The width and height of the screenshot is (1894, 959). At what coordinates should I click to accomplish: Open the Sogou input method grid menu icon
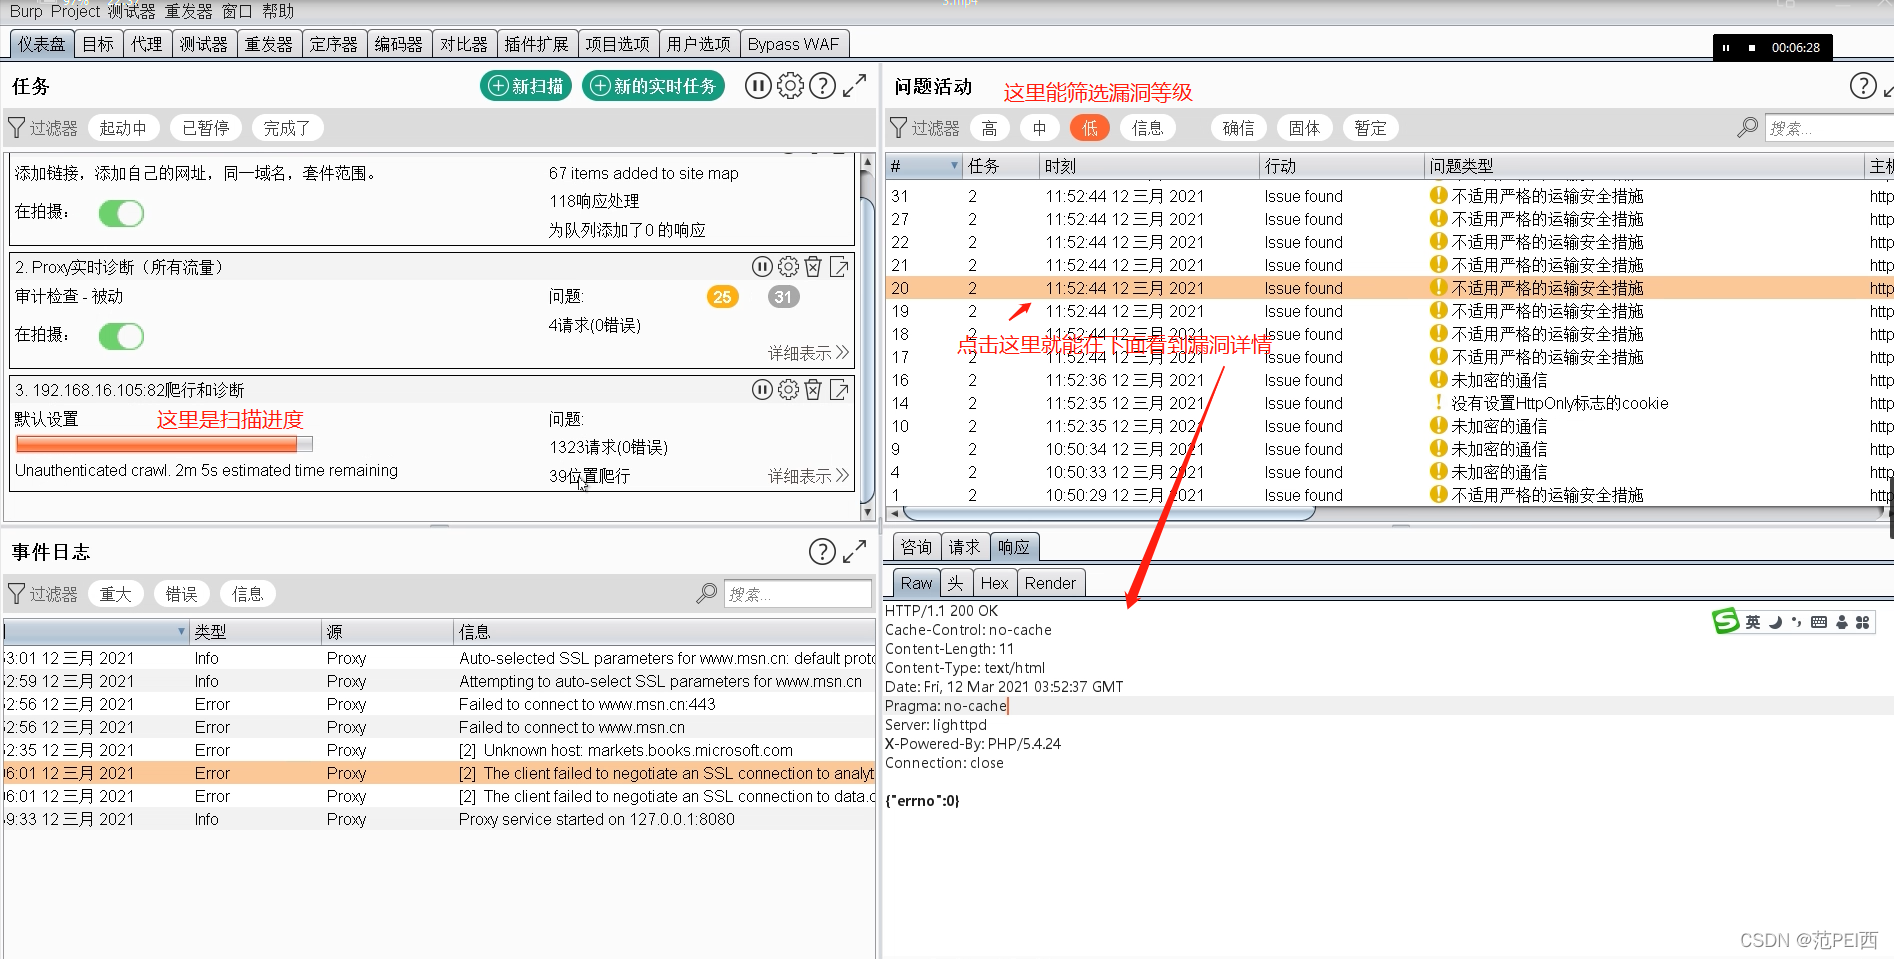(1862, 622)
